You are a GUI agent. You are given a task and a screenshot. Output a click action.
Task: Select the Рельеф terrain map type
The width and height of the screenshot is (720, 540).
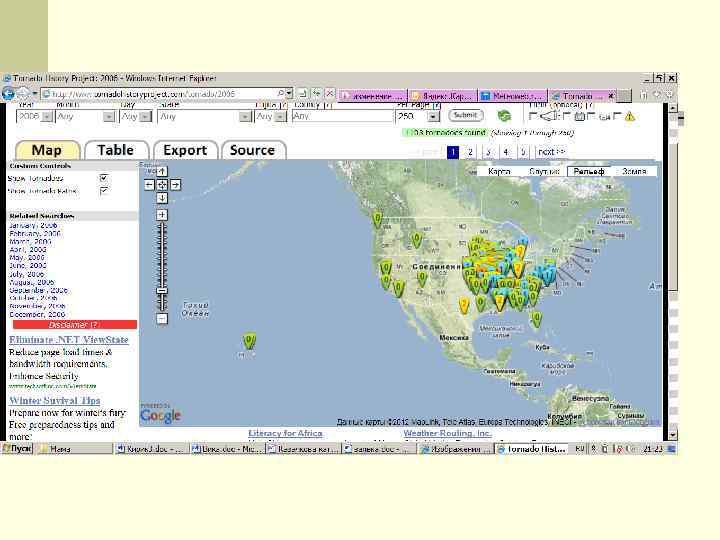click(x=589, y=171)
